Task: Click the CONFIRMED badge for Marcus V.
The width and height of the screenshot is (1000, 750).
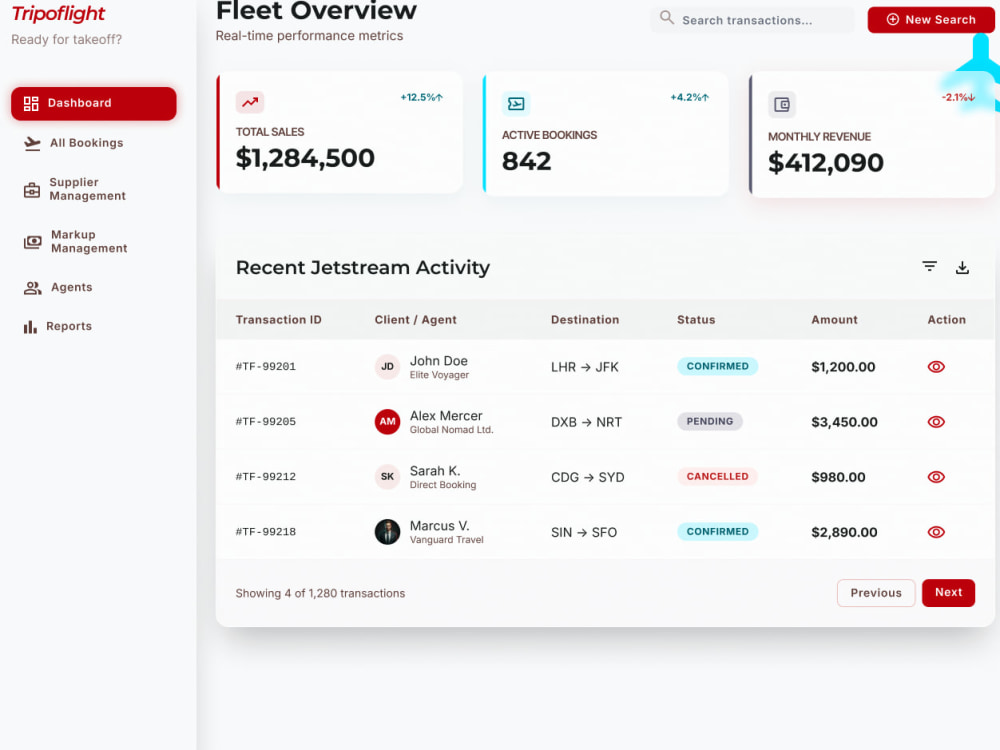Action: [717, 531]
